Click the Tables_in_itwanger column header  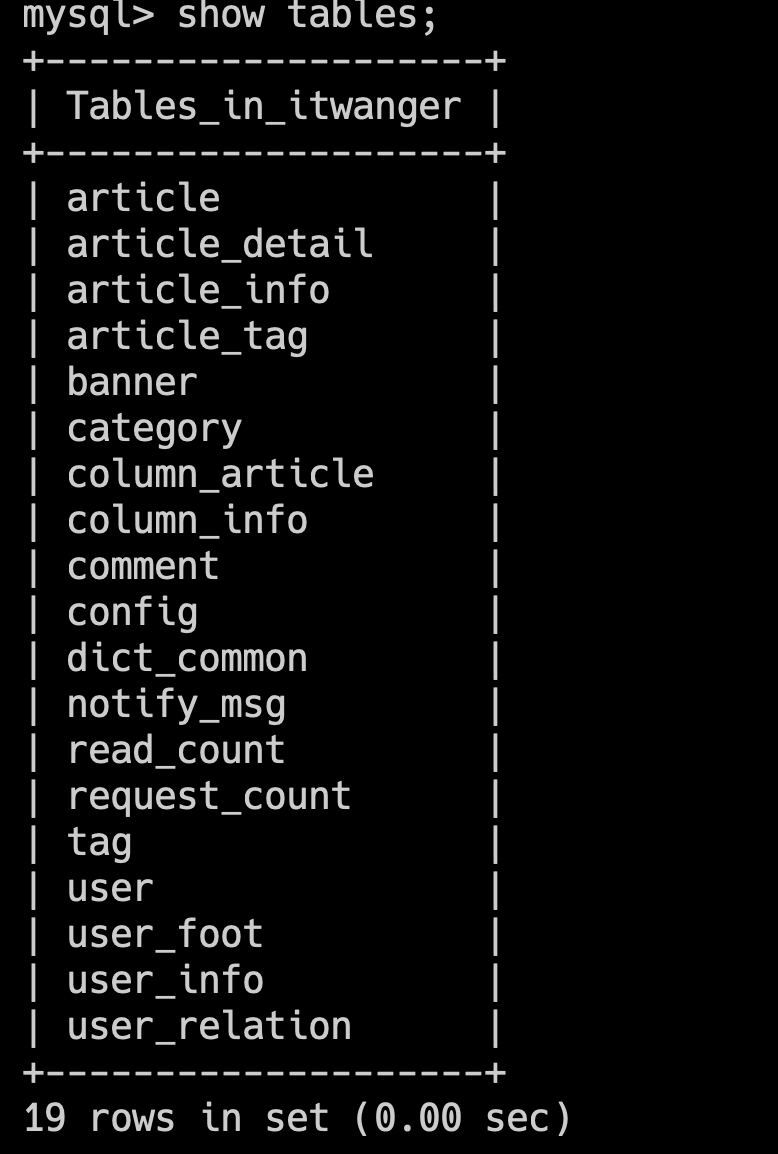click(264, 106)
